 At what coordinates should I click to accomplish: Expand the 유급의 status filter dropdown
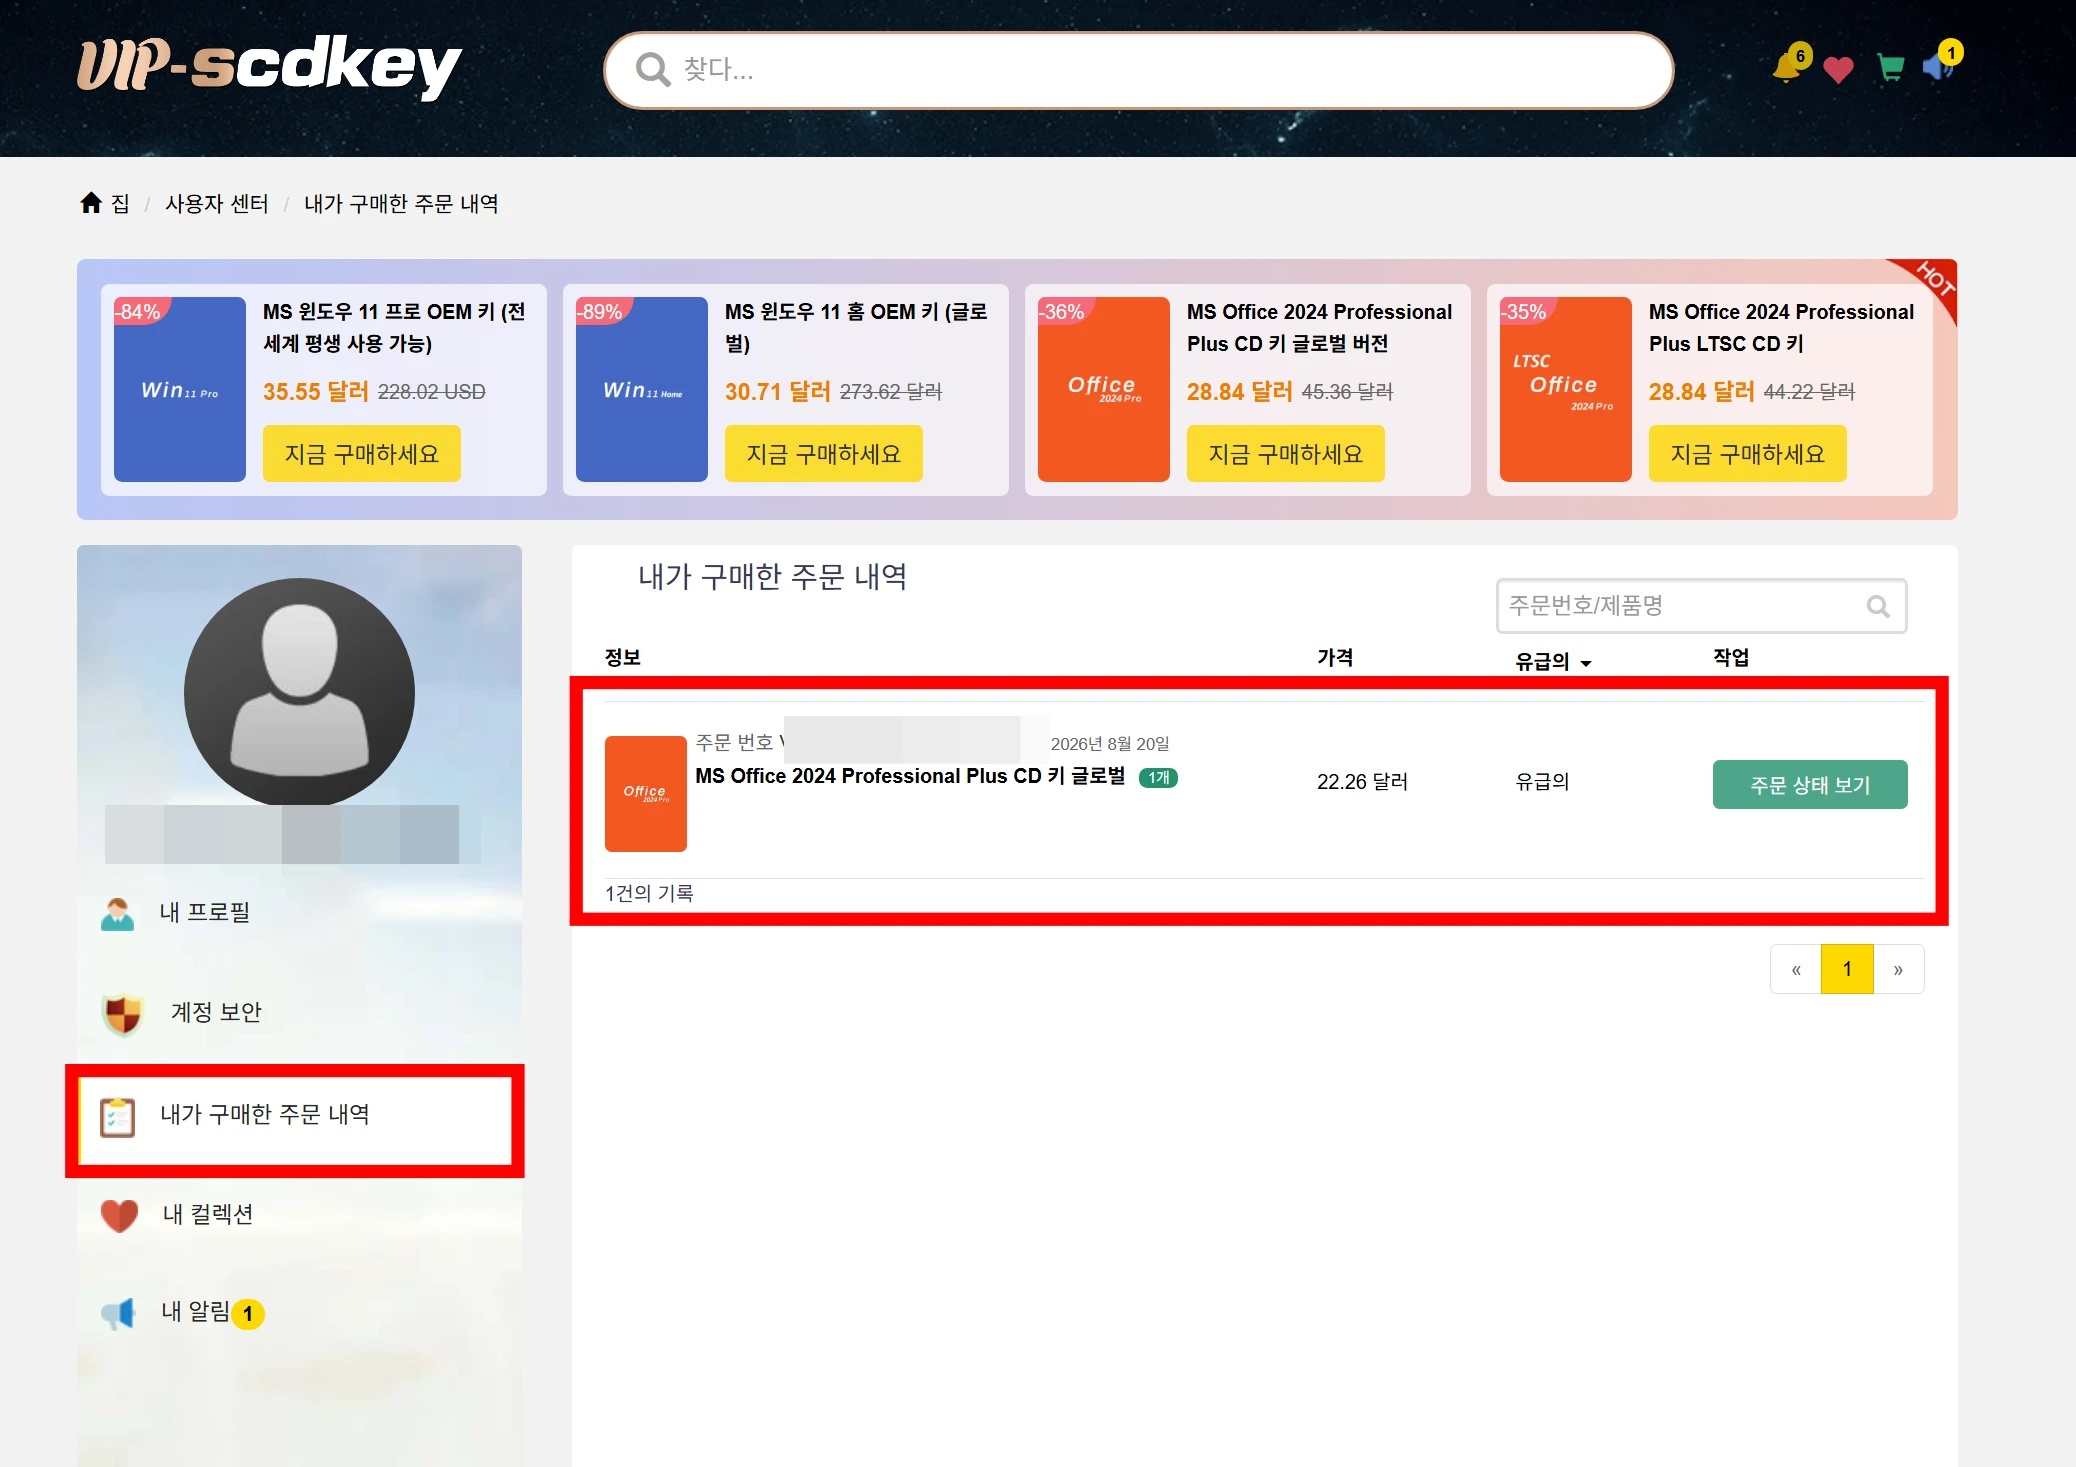pos(1553,661)
